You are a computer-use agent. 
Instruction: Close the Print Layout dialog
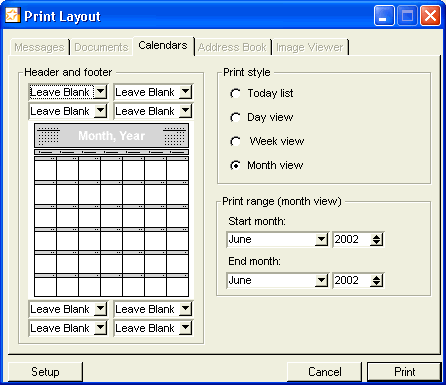(430, 16)
